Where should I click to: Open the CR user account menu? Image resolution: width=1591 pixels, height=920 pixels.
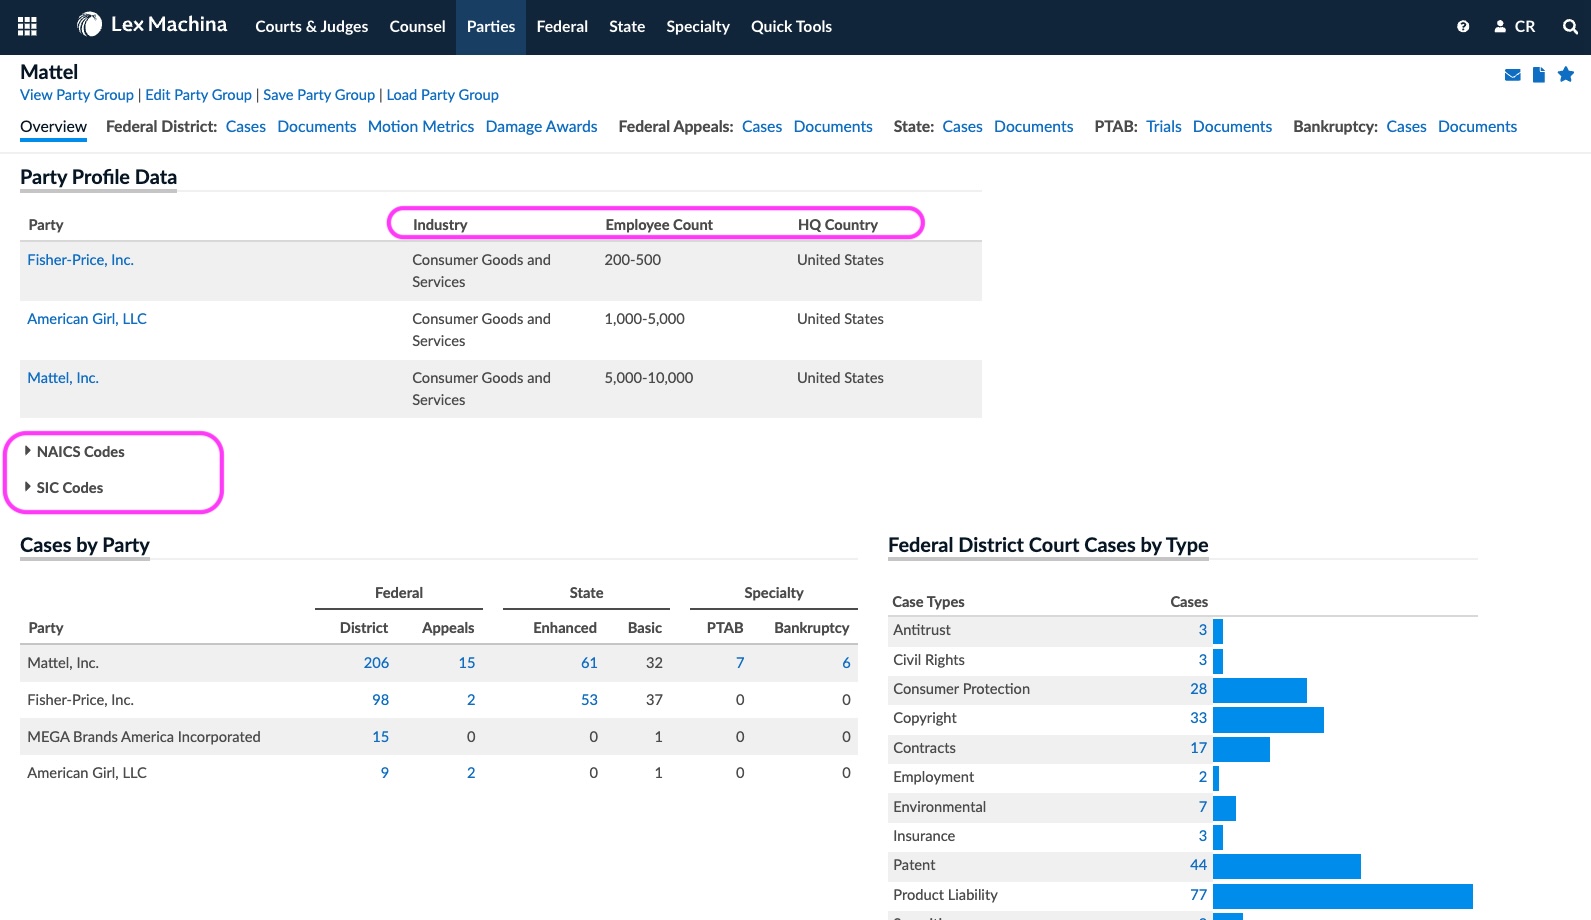click(x=1515, y=27)
